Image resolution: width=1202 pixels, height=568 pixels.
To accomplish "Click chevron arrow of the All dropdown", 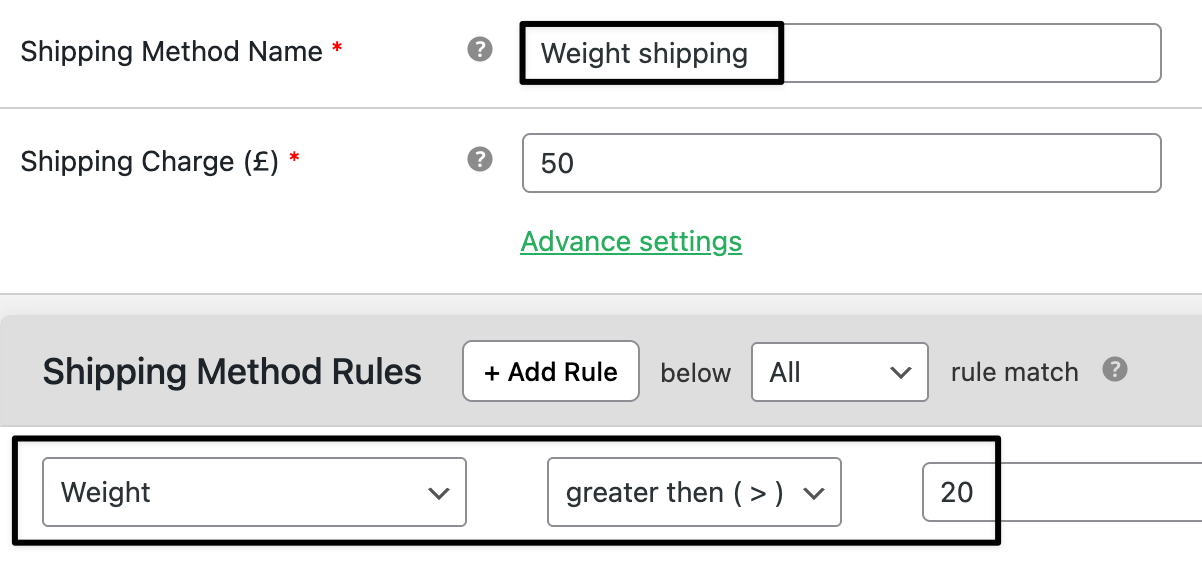I will click(x=900, y=373).
